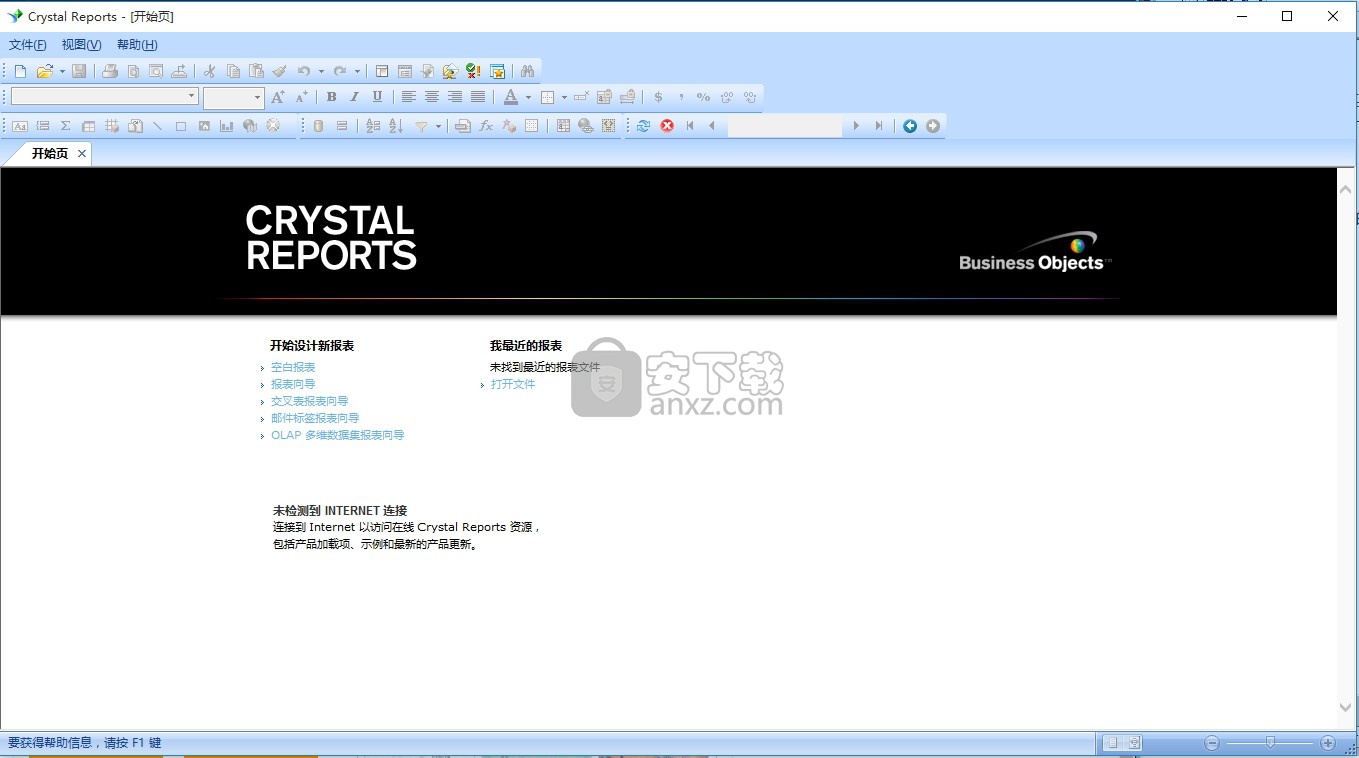Click the Refresh report data icon
The height and width of the screenshot is (758, 1359).
pyautogui.click(x=643, y=126)
